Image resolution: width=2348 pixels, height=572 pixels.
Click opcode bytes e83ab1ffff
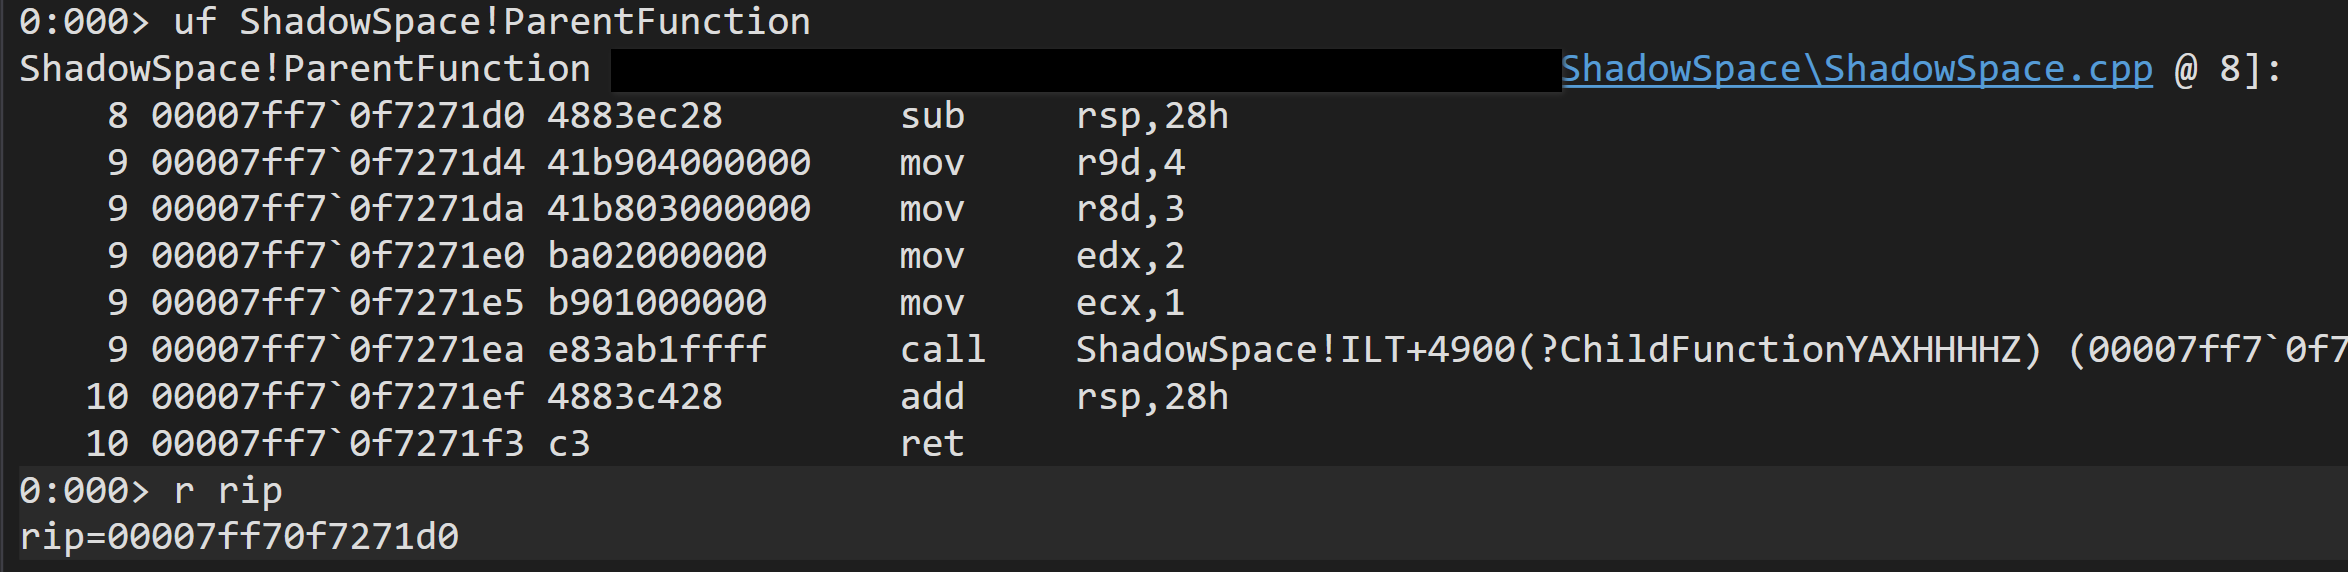coord(657,349)
